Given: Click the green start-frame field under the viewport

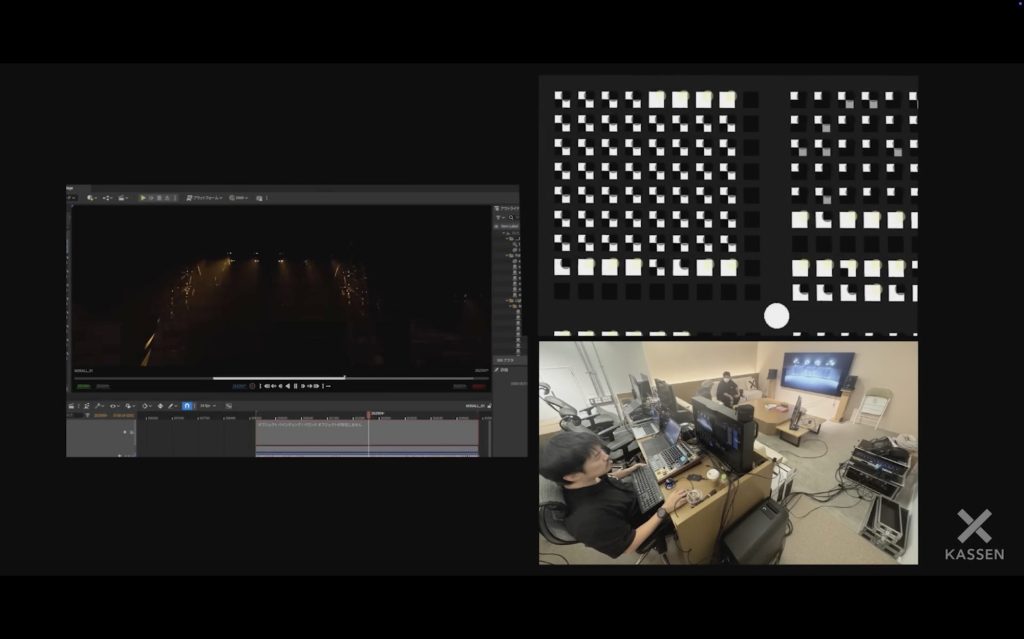Looking at the screenshot, I should pos(84,386).
